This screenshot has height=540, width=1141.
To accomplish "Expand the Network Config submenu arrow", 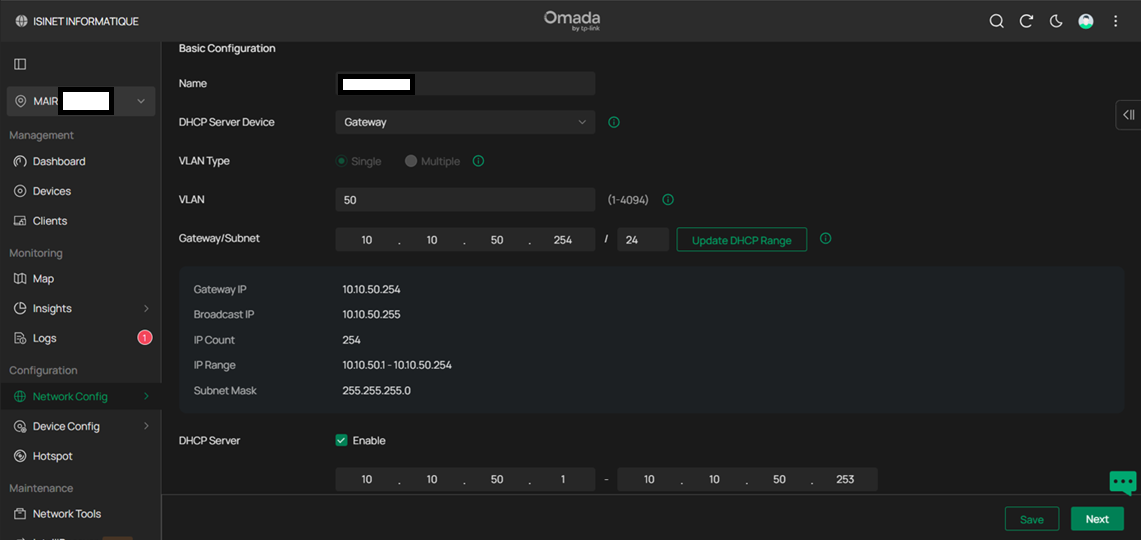I will 146,397.
